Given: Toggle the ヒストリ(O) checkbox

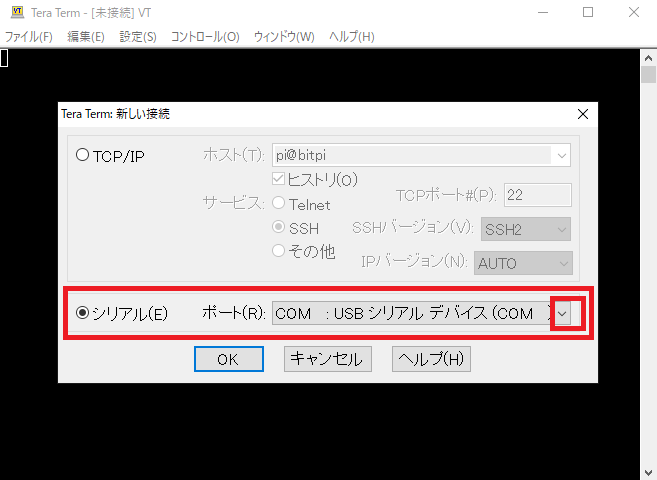Looking at the screenshot, I should pos(278,179).
